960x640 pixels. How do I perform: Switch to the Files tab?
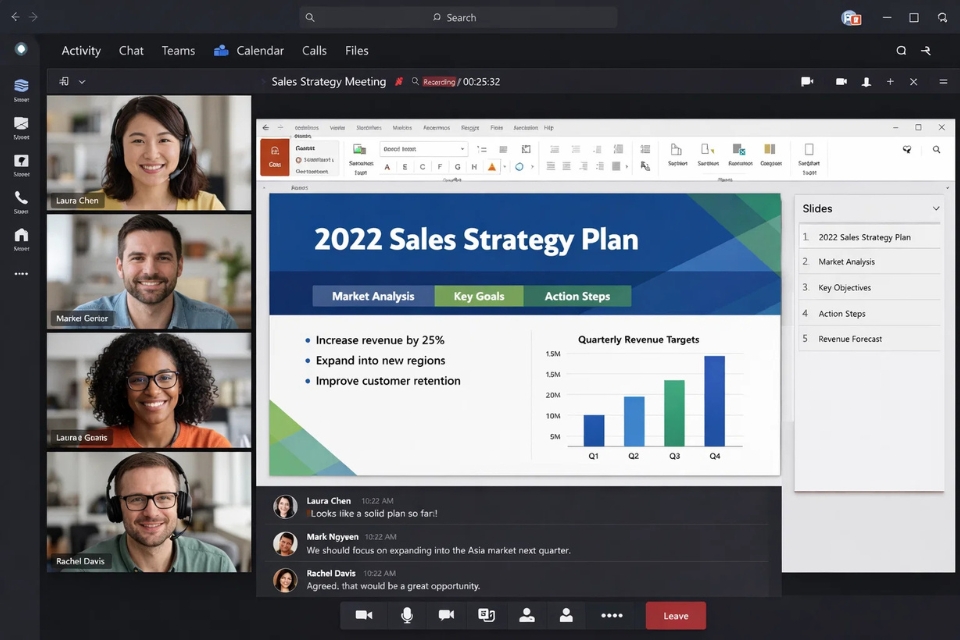(x=356, y=50)
